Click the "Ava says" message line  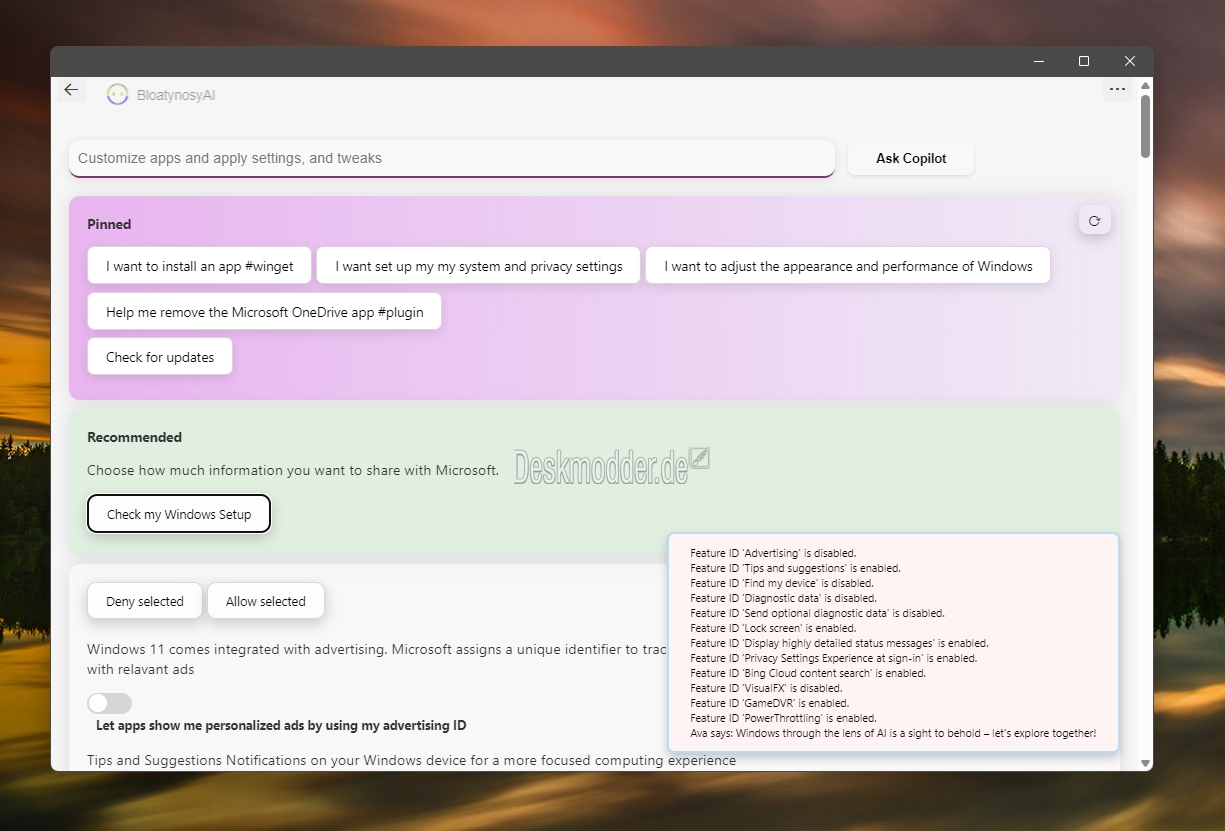coord(893,733)
